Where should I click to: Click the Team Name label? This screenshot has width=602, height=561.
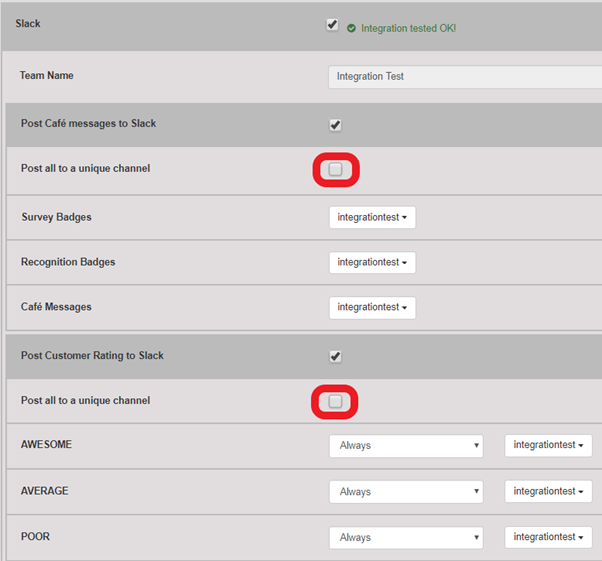coord(46,75)
